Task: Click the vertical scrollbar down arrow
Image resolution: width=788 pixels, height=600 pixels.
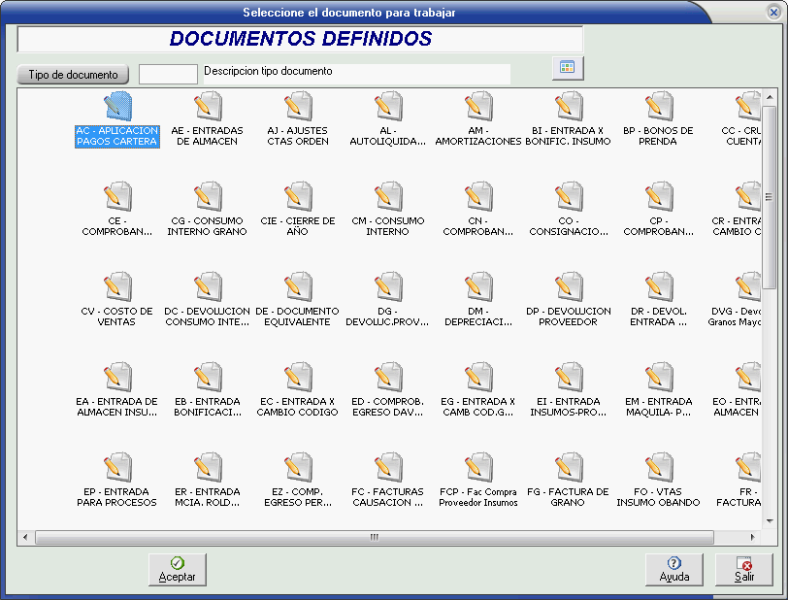Action: tap(770, 521)
